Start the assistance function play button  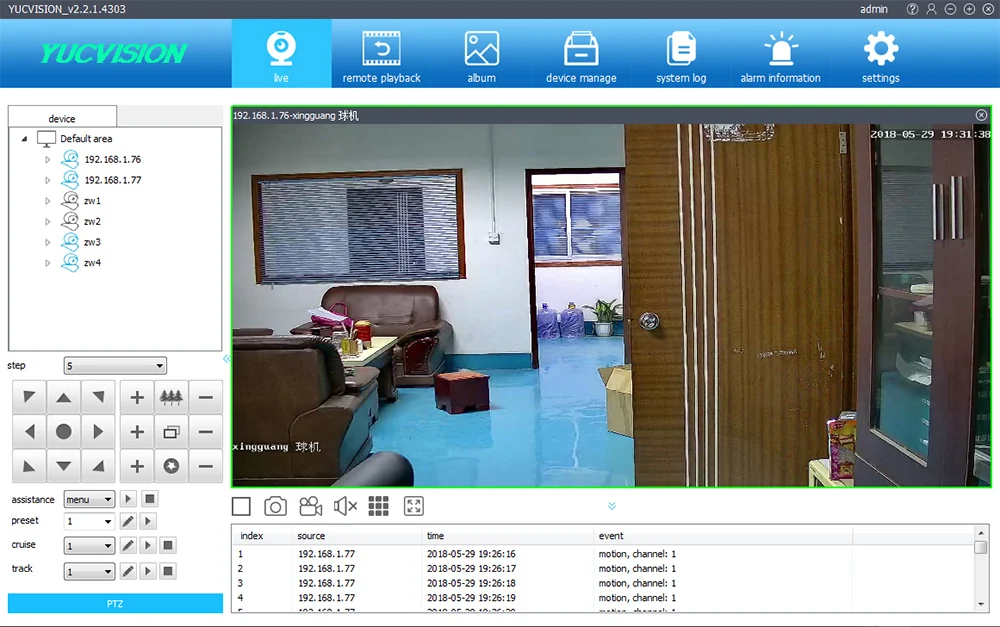[128, 499]
